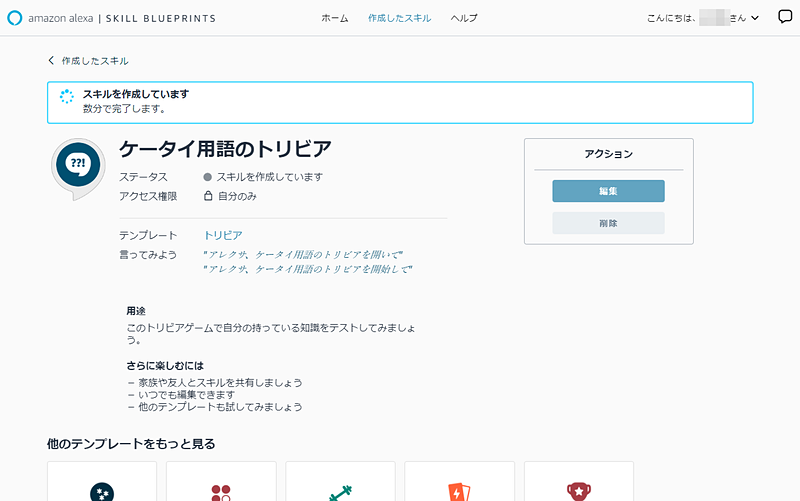Click the gray status dot indicator
Screen dimensions: 800x501
pos(207,177)
